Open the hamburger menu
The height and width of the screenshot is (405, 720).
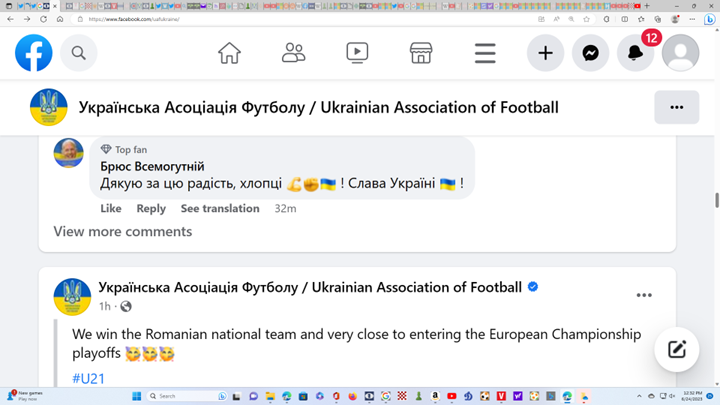(x=485, y=53)
